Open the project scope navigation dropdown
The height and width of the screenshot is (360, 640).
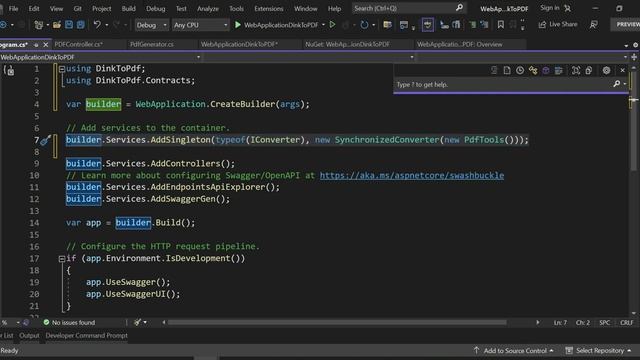click(x=101, y=57)
